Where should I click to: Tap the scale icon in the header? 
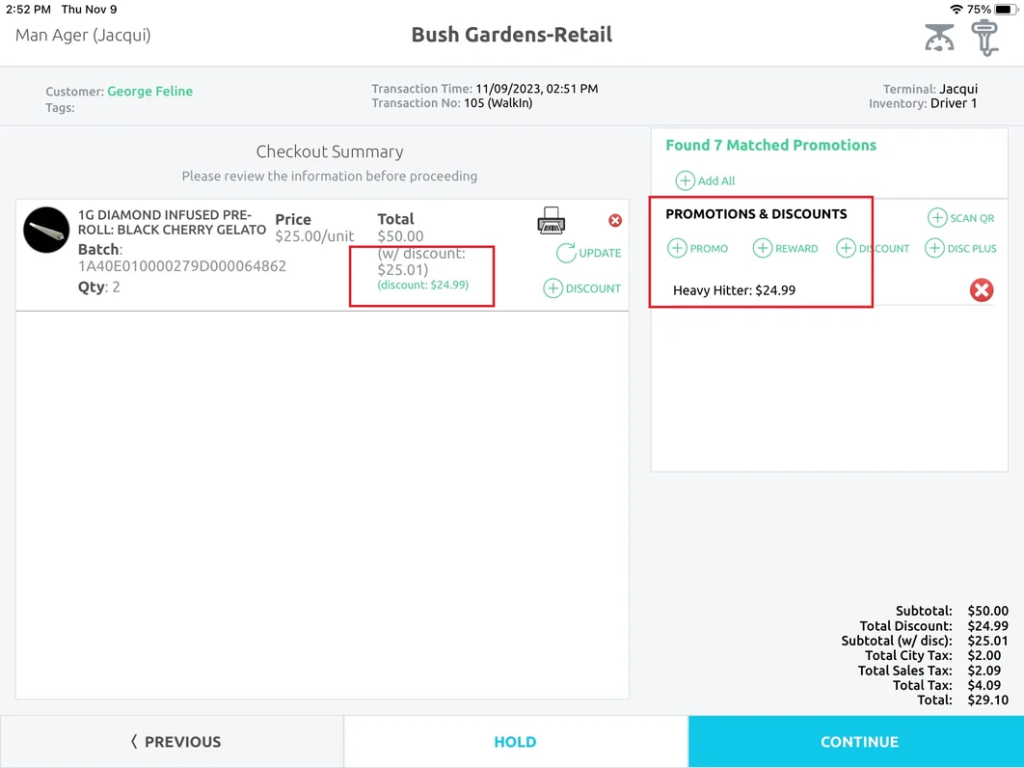[939, 37]
